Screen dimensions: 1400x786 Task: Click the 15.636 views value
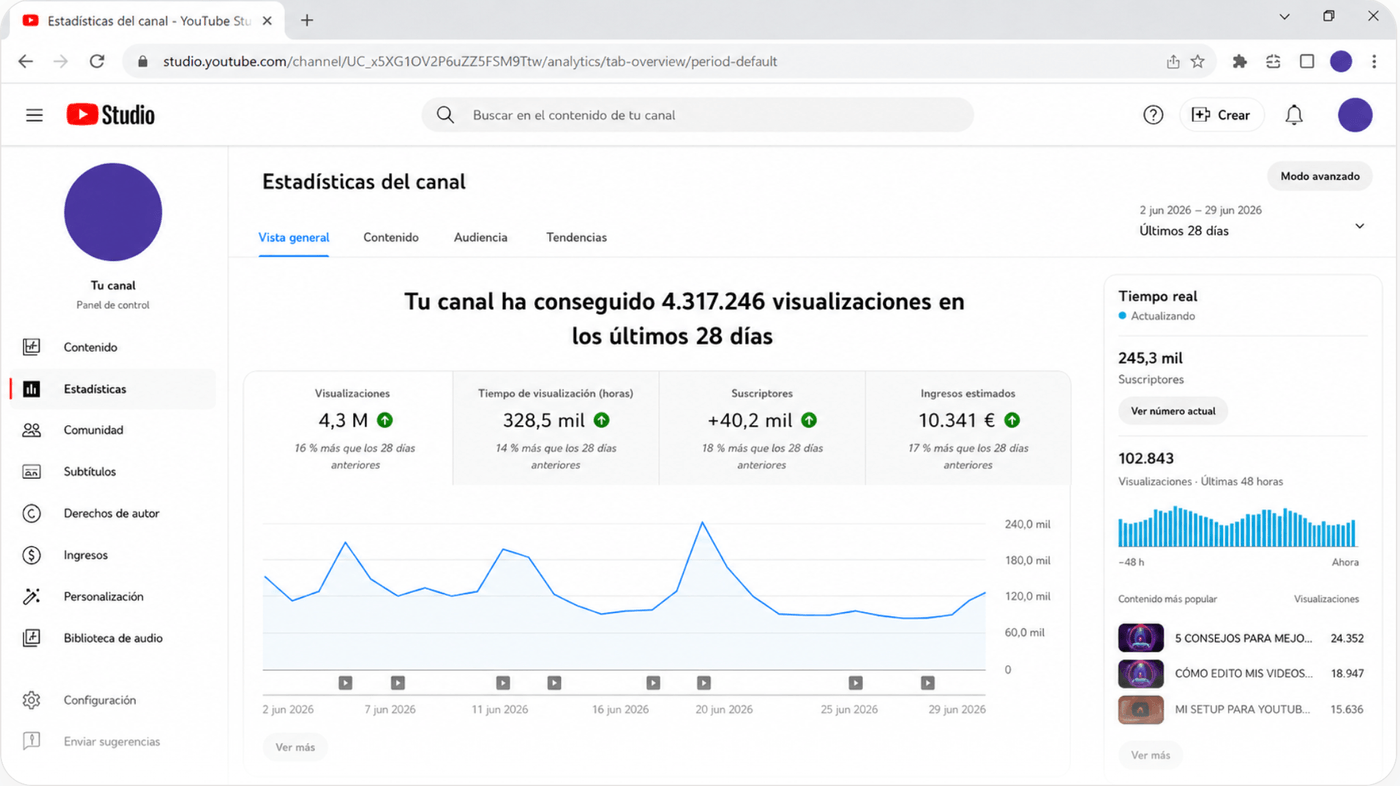point(1347,710)
